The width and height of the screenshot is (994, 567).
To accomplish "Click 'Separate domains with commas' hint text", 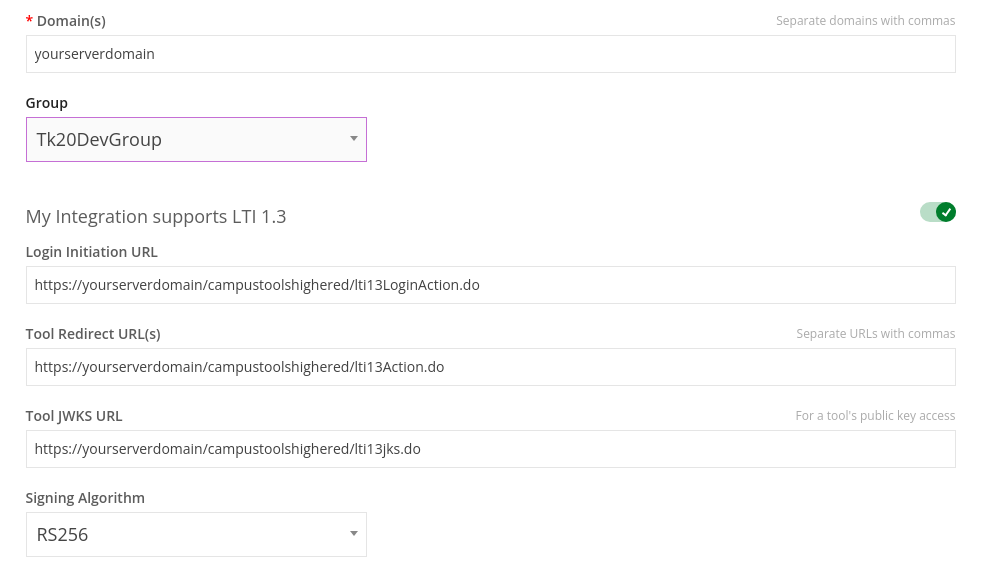I will click(865, 21).
